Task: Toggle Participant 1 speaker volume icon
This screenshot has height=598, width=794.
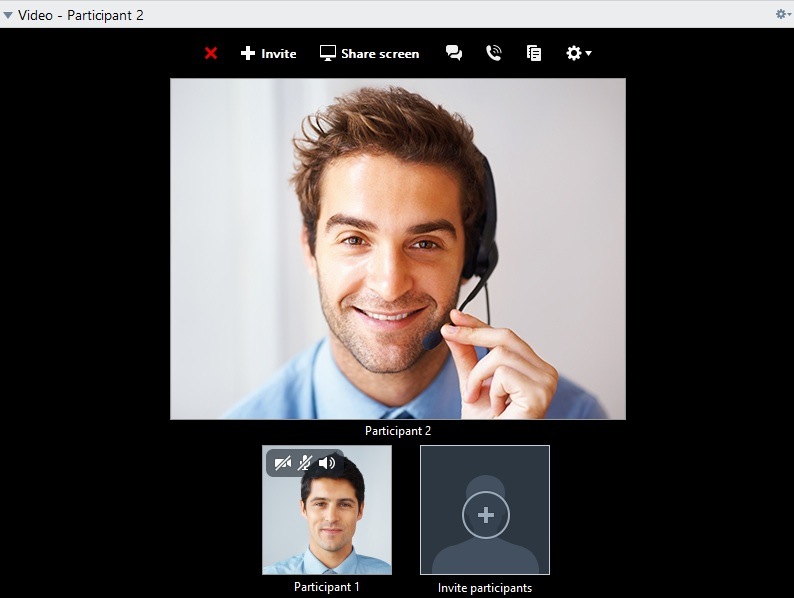Action: pyautogui.click(x=327, y=462)
